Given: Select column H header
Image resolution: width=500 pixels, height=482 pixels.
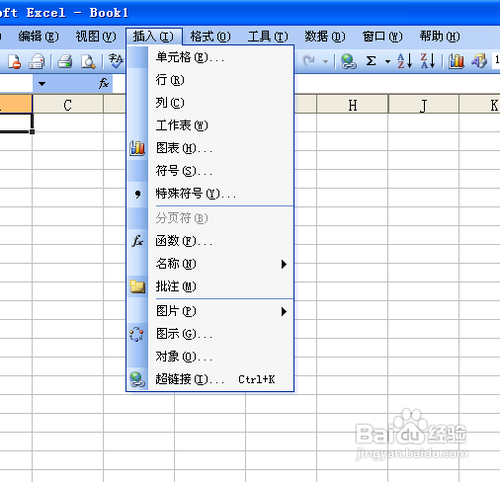Looking at the screenshot, I should pyautogui.click(x=352, y=105).
